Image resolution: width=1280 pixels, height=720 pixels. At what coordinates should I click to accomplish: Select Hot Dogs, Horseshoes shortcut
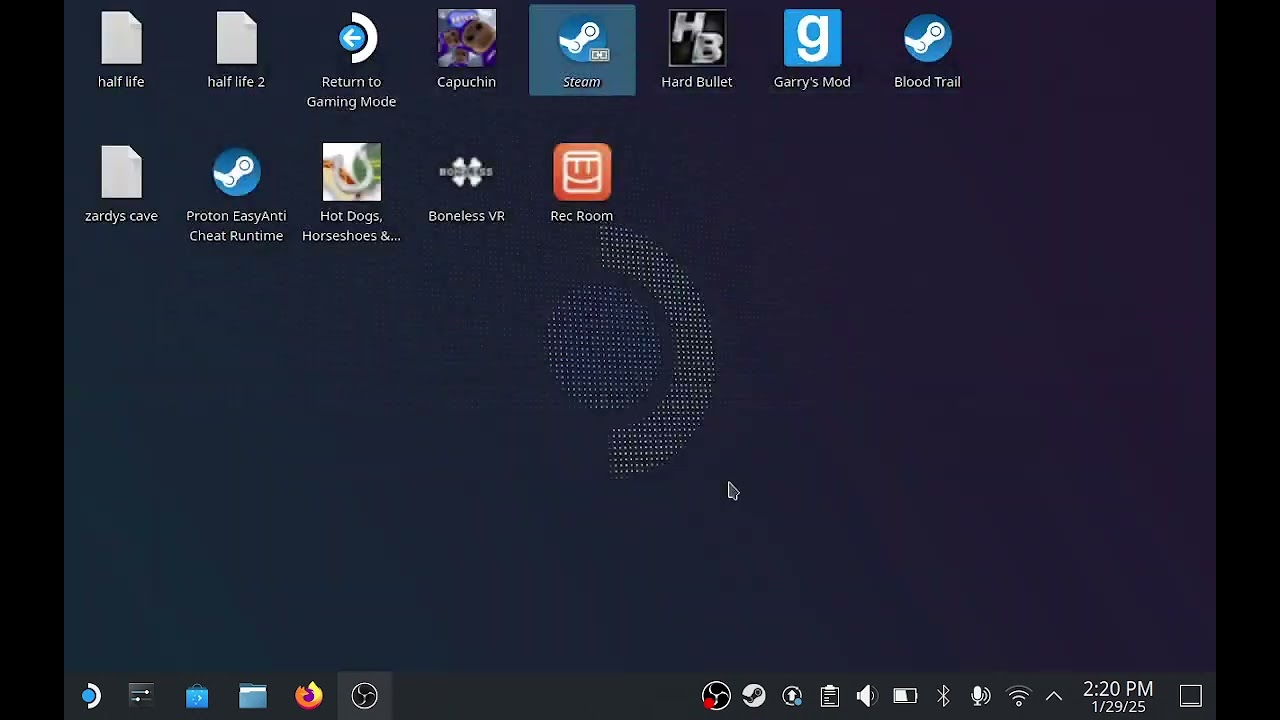point(351,195)
